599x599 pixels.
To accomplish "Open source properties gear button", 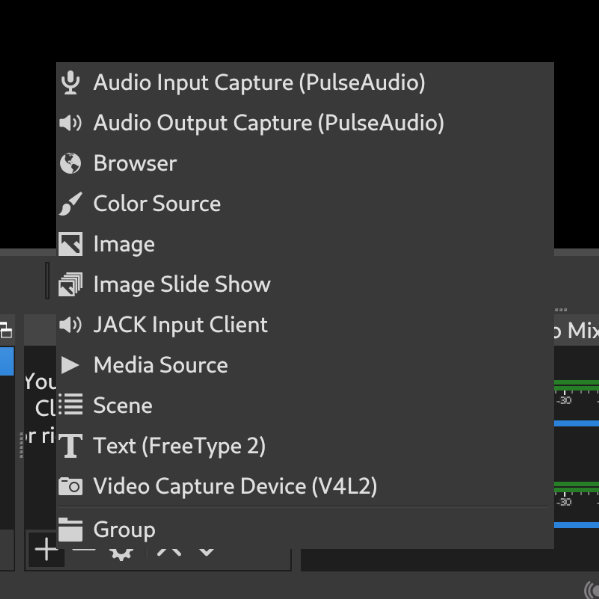I will [121, 554].
